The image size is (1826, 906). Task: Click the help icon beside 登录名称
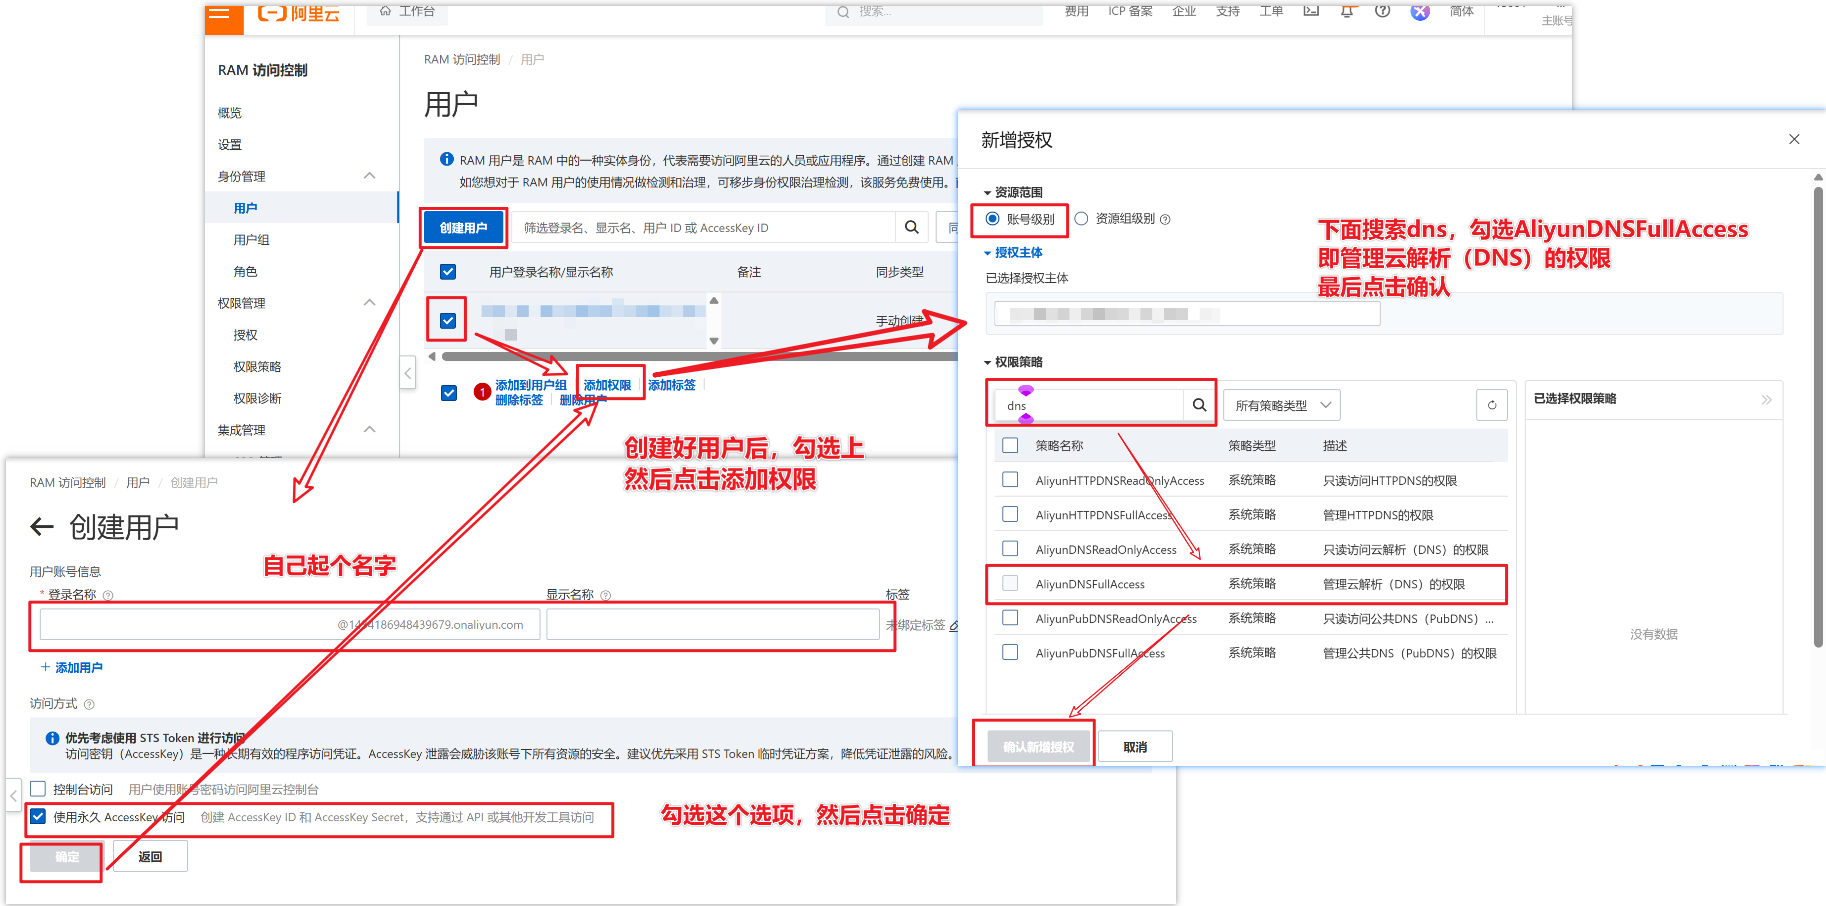coord(108,595)
